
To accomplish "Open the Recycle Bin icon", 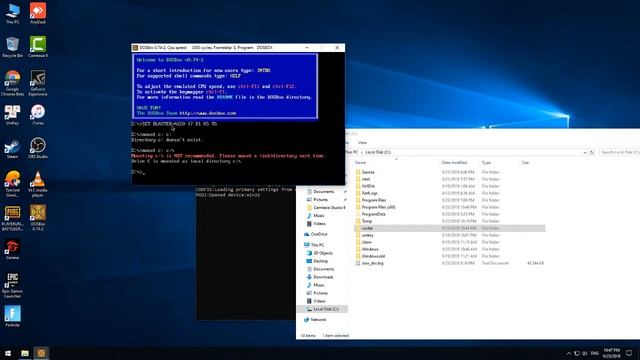I will (x=13, y=47).
